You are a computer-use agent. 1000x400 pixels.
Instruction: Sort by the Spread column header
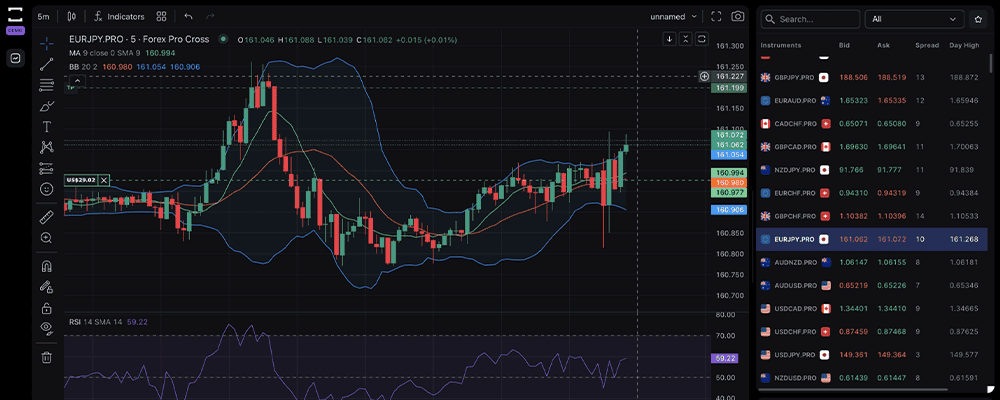pos(926,46)
